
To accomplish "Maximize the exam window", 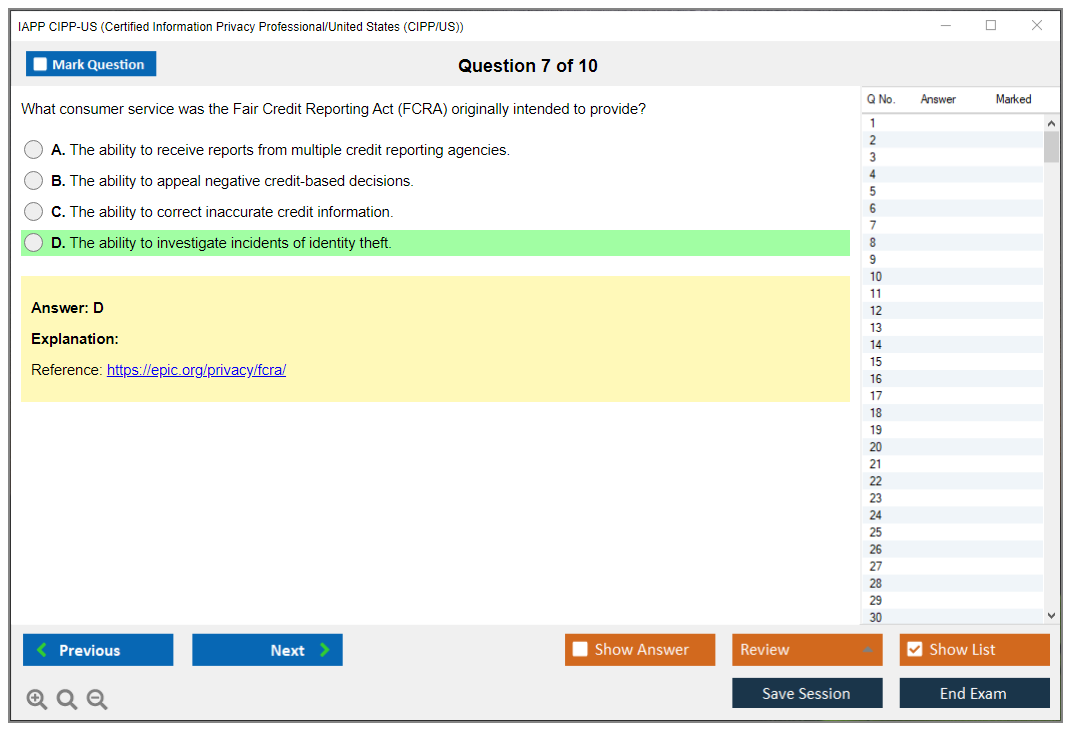I will (991, 26).
